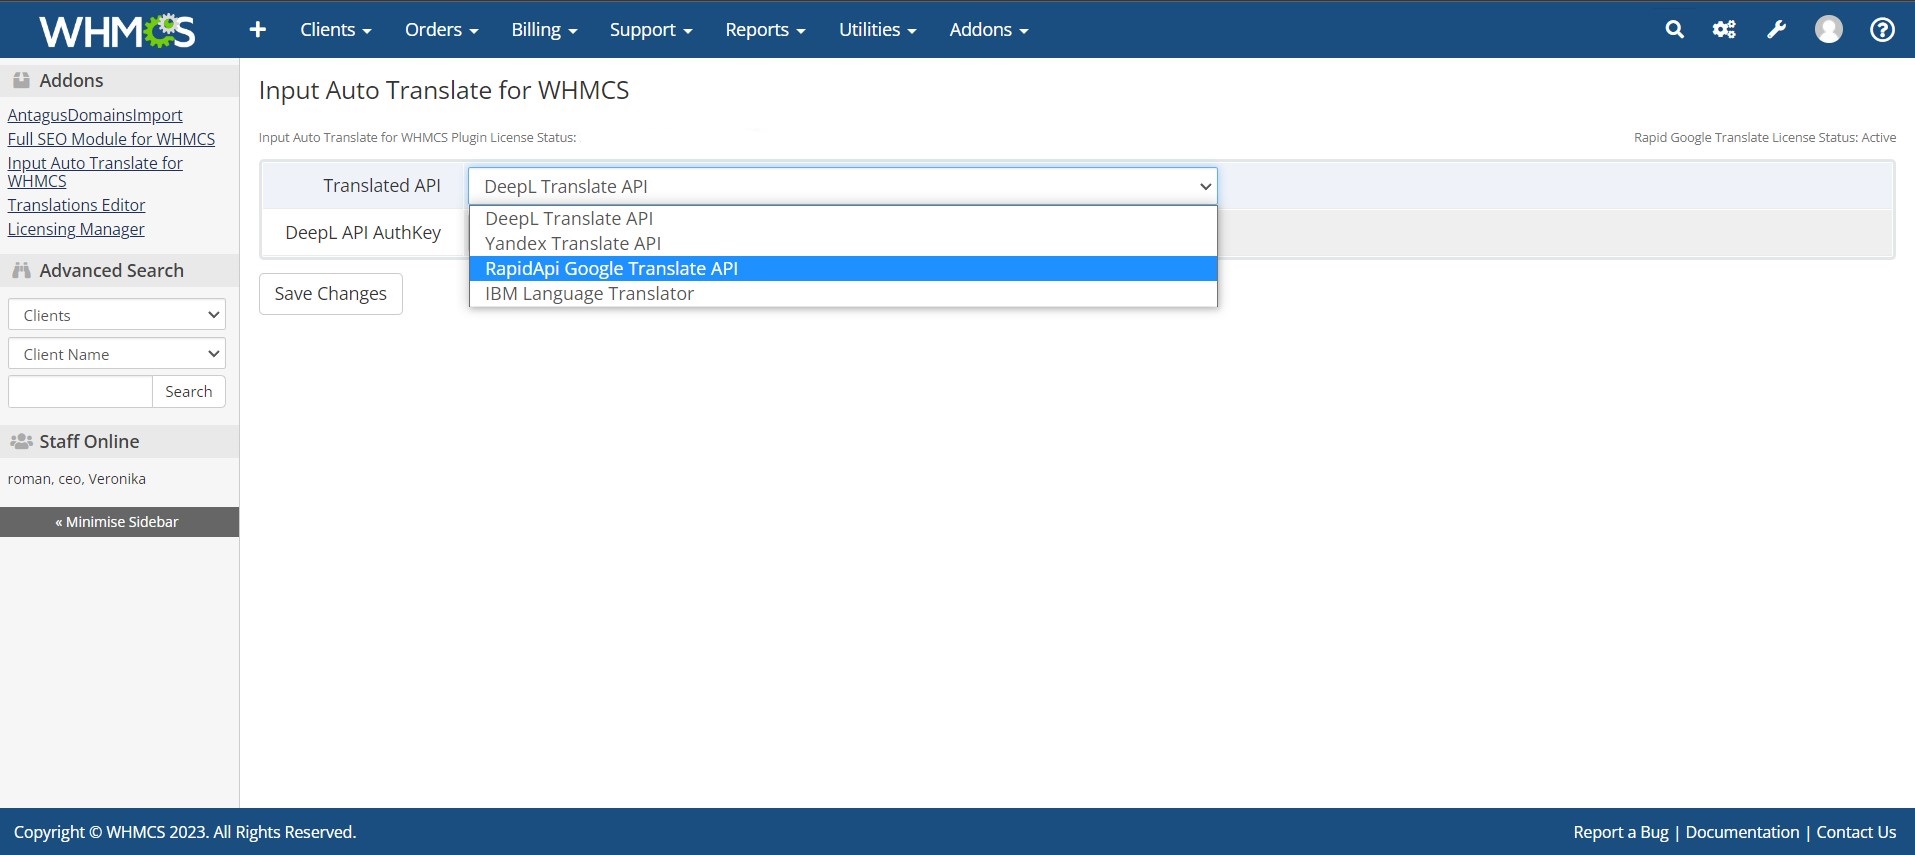Open the user account avatar
Viewport: 1915px width, 855px height.
(1828, 30)
